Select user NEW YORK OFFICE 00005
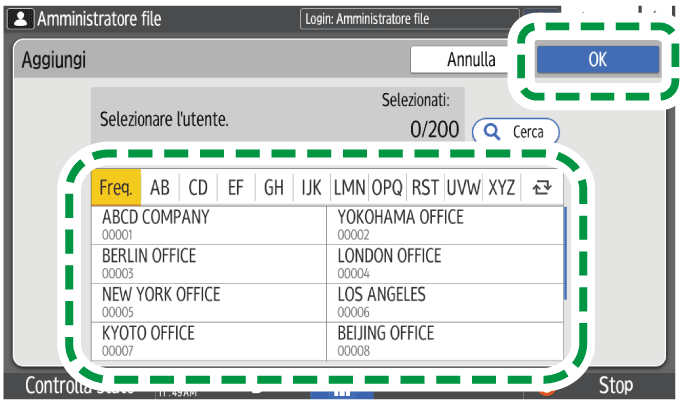This screenshot has width=691, height=404. pos(209,303)
